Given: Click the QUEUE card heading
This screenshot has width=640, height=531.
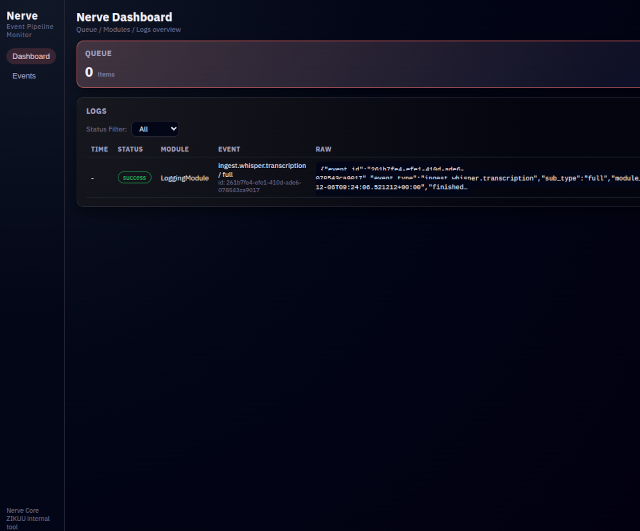Looking at the screenshot, I should pyautogui.click(x=98, y=53).
